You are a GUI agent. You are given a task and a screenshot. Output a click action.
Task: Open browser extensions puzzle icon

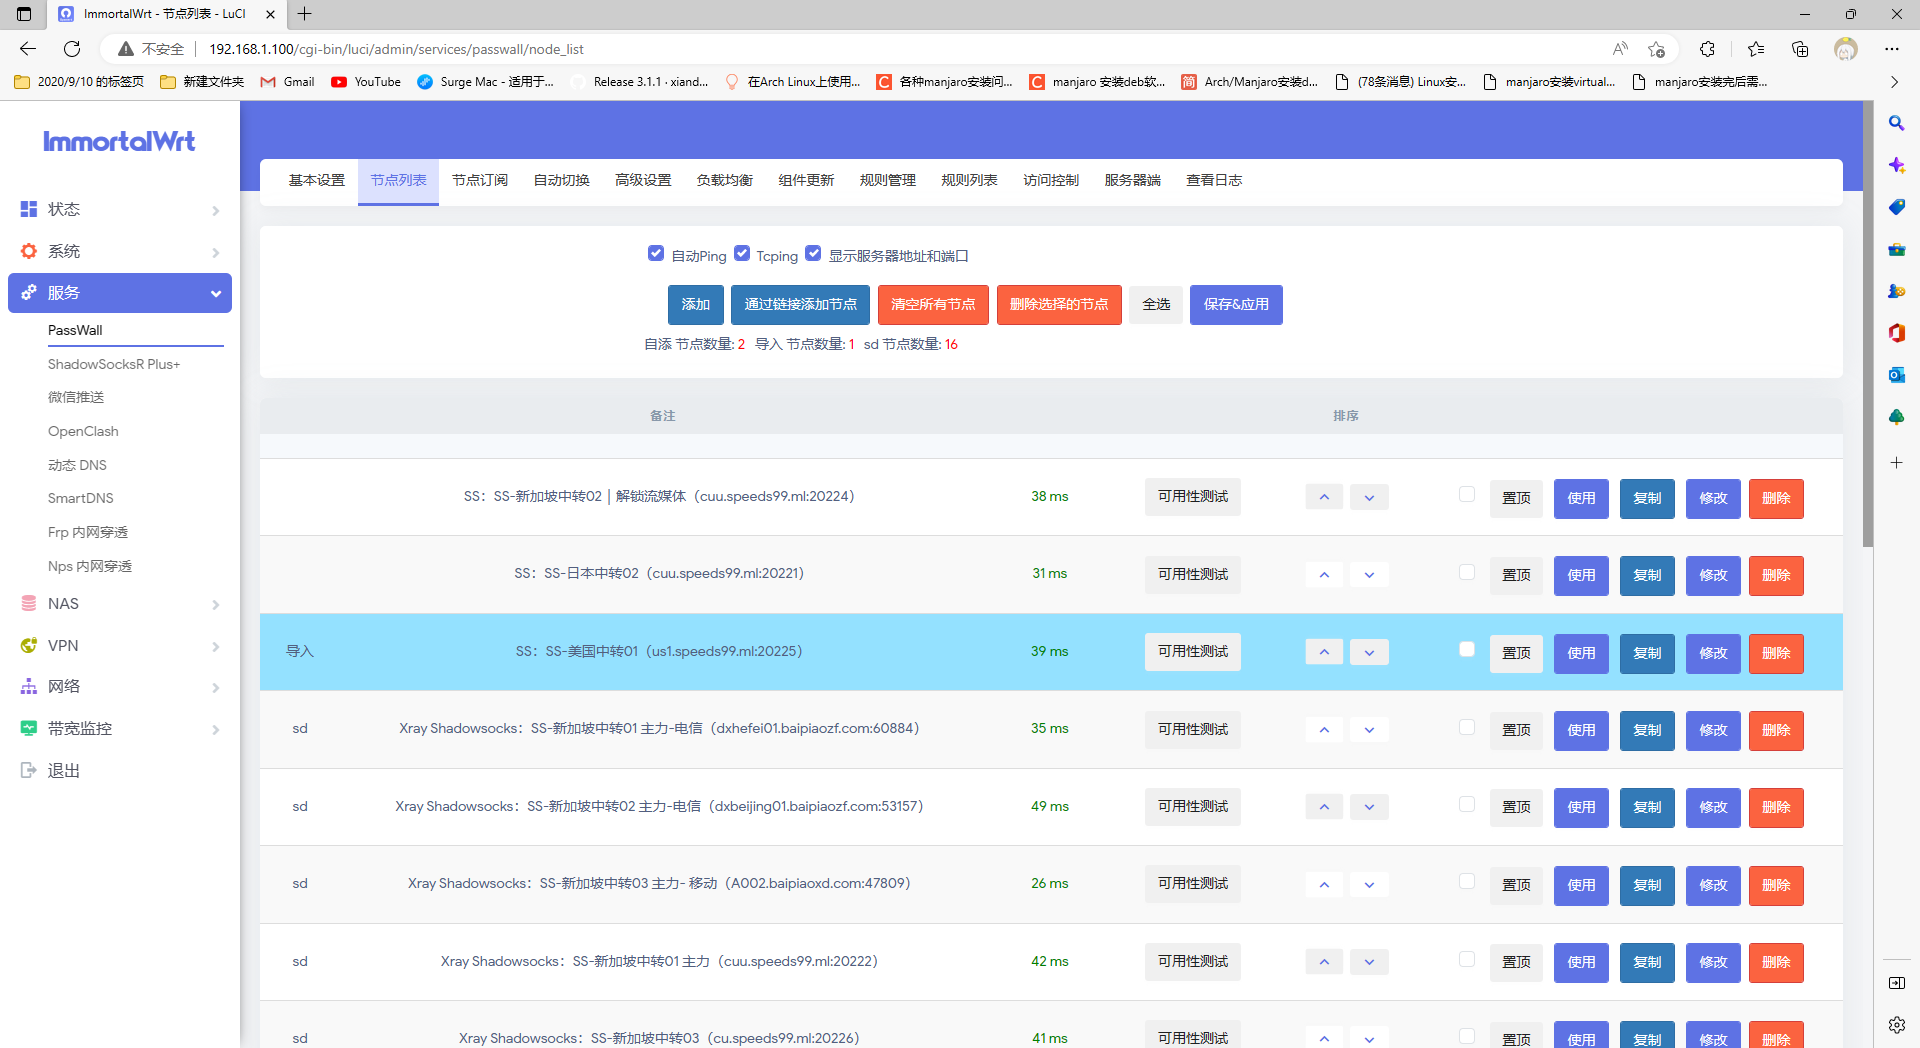coord(1708,49)
